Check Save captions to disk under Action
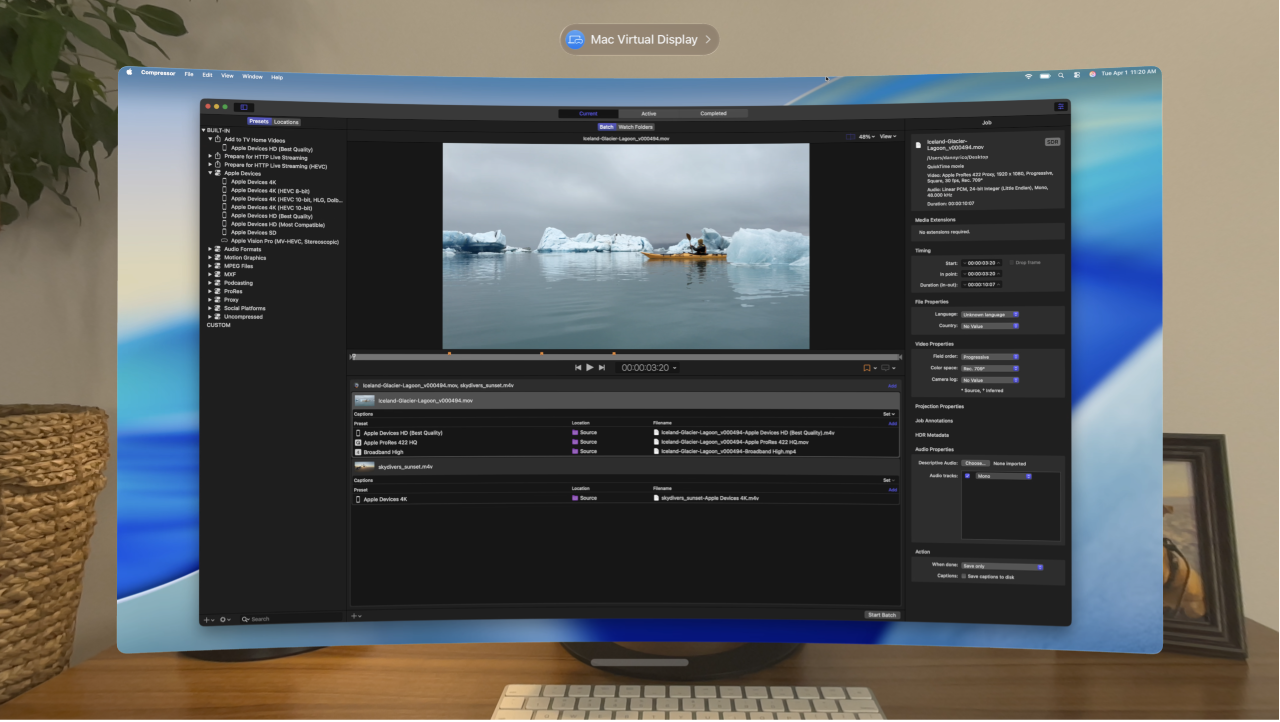Screen dimensions: 1280x722 [963, 576]
